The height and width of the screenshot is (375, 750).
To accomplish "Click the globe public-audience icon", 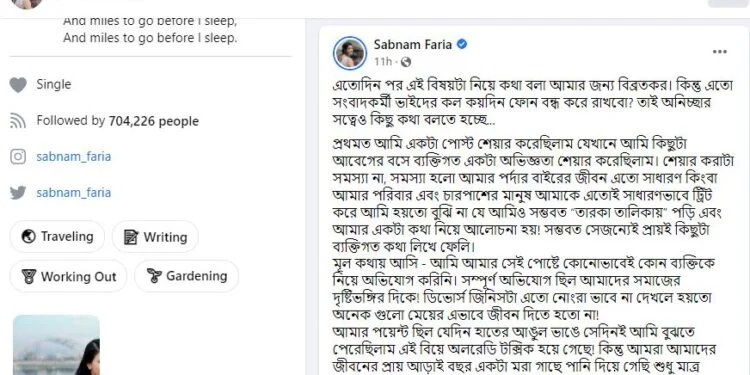I will (x=406, y=62).
